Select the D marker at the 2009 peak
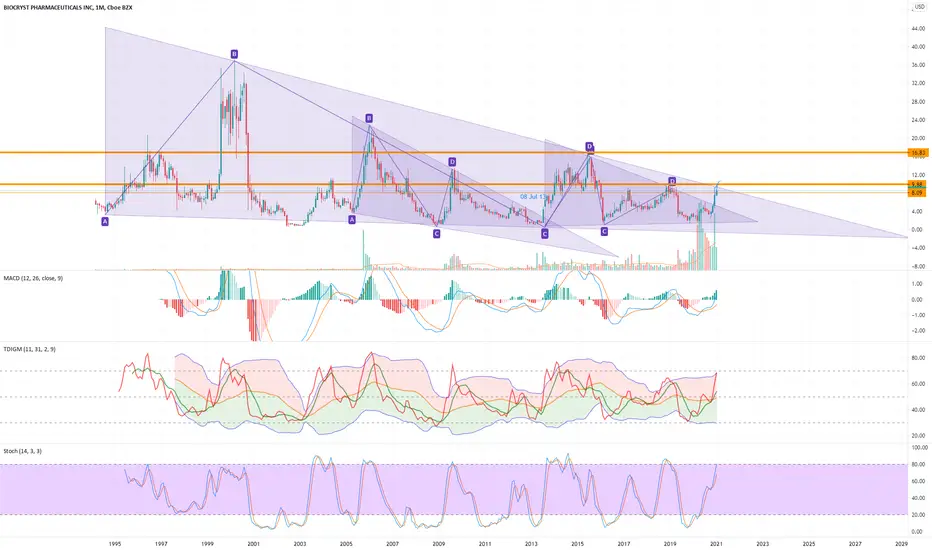The width and height of the screenshot is (932, 550). [x=452, y=162]
